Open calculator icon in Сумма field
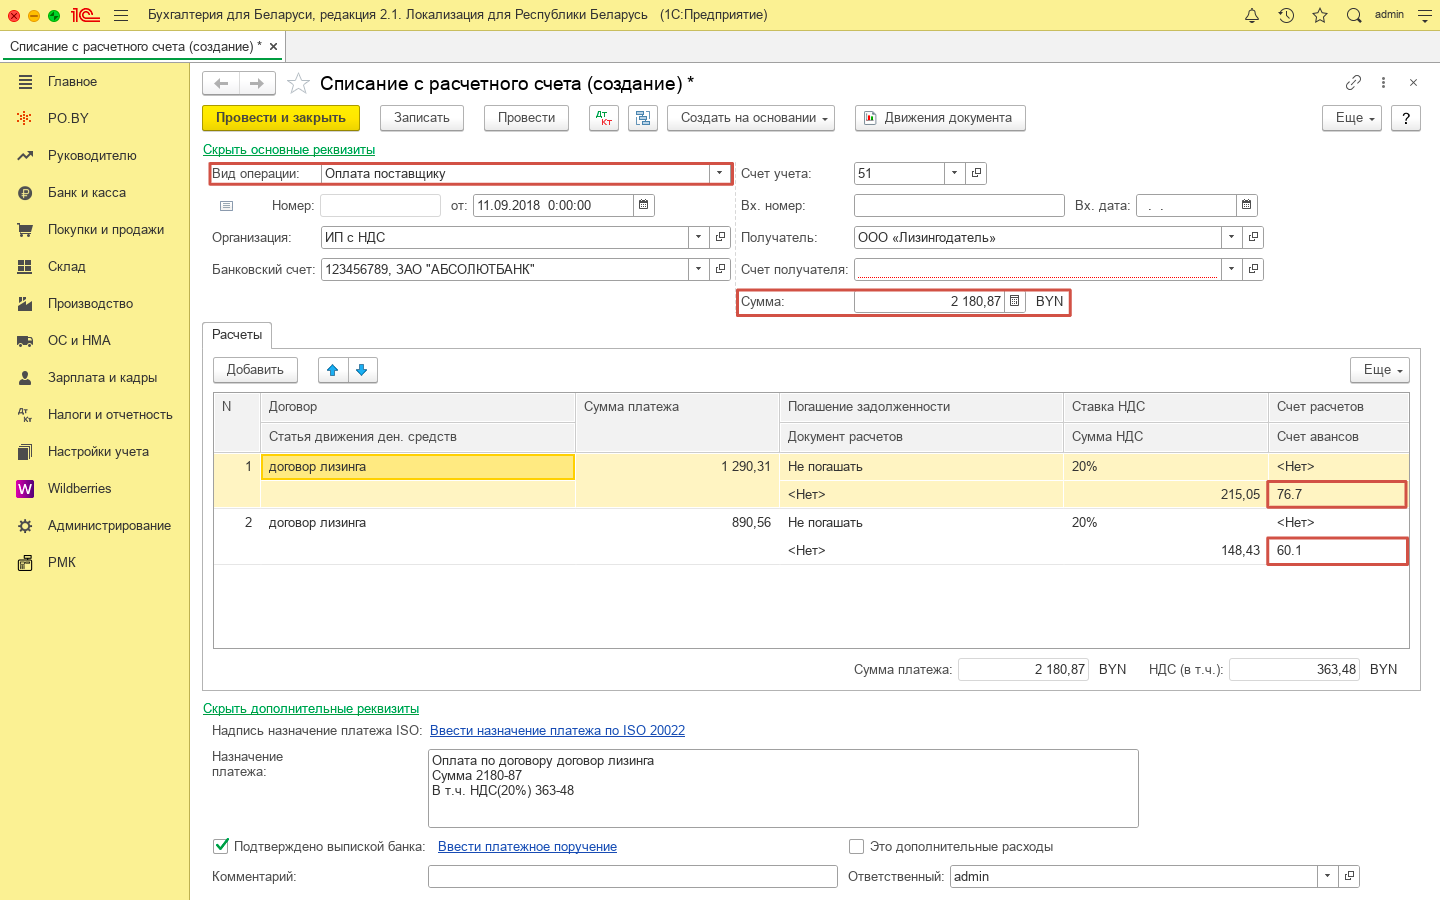The width and height of the screenshot is (1440, 900). point(1015,301)
